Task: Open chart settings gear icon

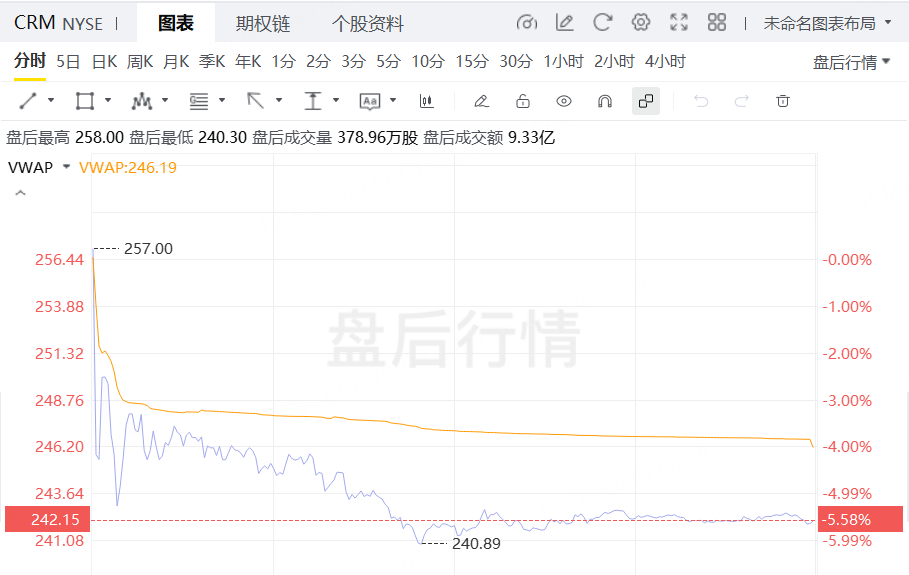Action: pos(641,22)
